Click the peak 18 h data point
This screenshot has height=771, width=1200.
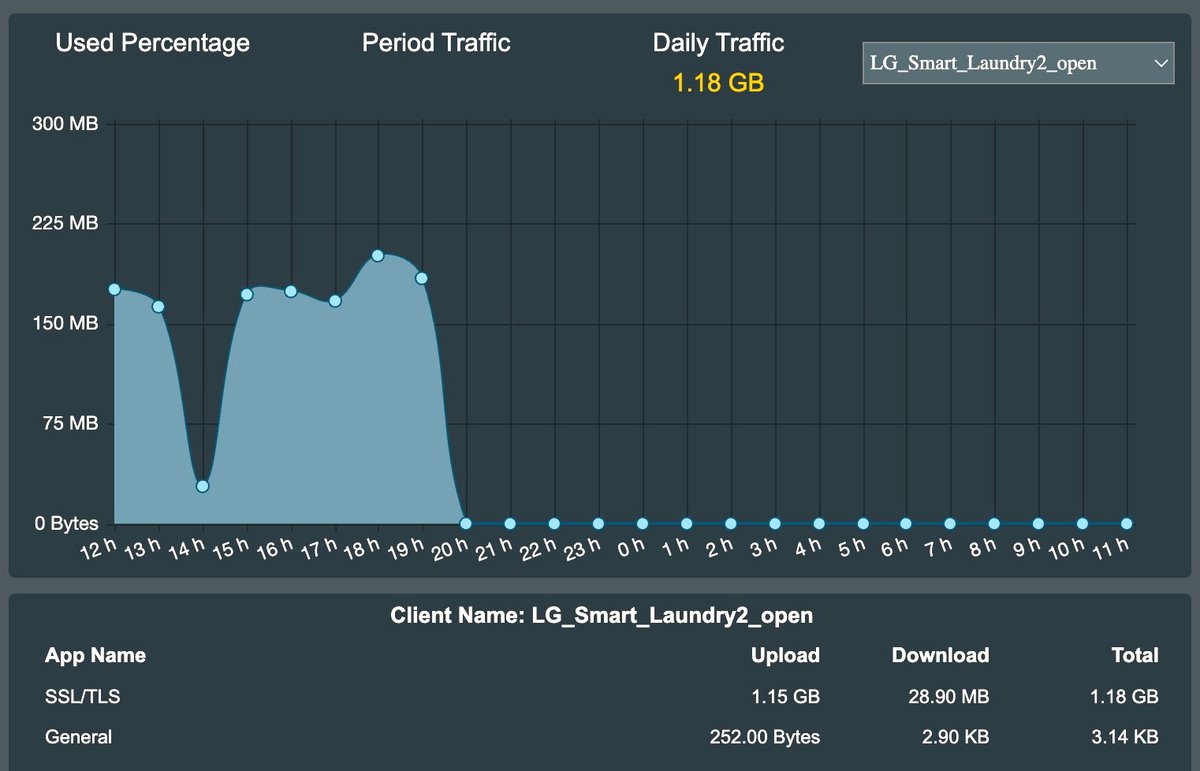pos(378,255)
